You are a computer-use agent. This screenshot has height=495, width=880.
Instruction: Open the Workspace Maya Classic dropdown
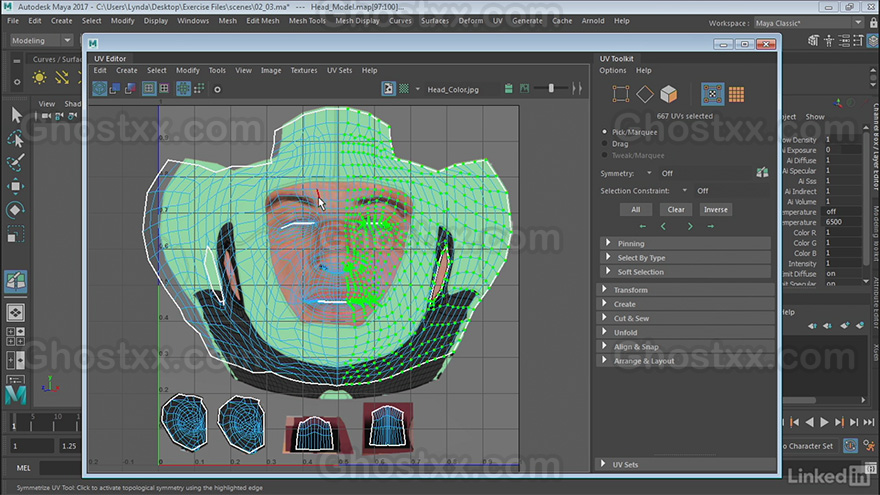coord(858,23)
